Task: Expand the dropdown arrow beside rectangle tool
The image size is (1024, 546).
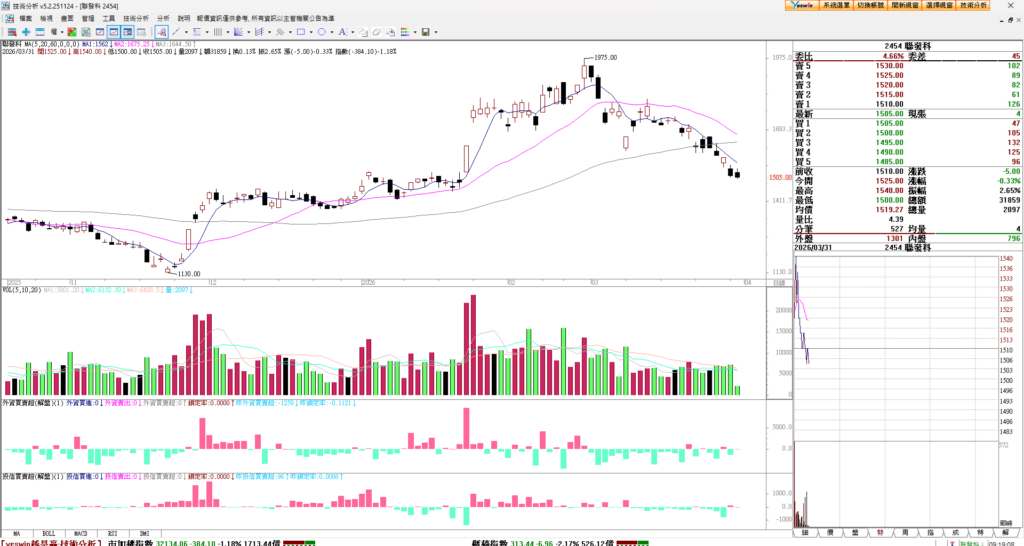Action: [x=311, y=32]
